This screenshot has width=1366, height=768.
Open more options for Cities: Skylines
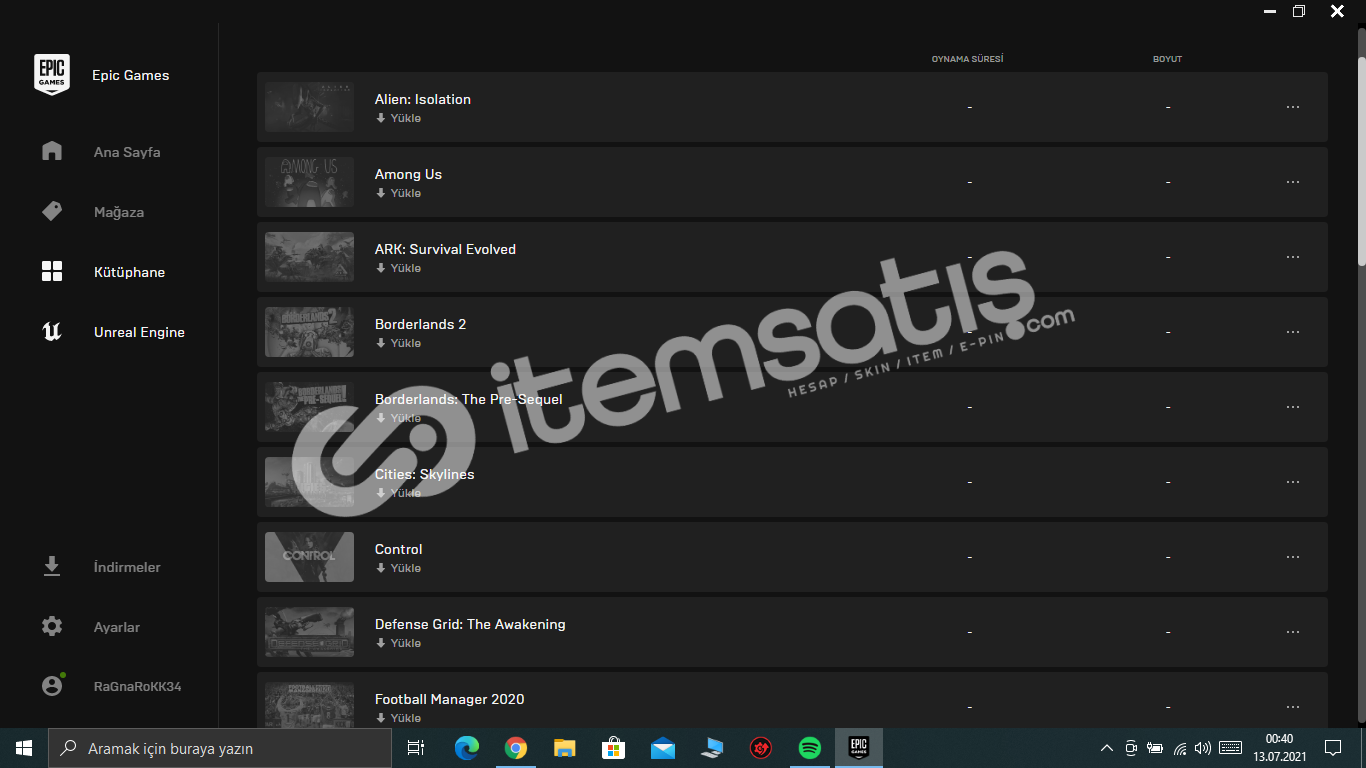coord(1293,482)
